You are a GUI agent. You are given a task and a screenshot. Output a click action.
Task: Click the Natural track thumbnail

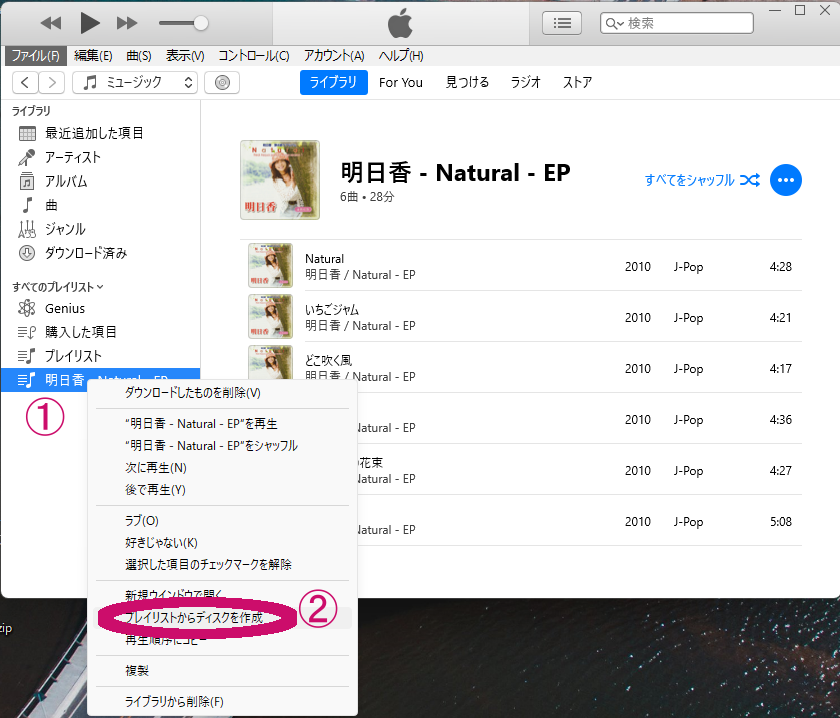270,265
